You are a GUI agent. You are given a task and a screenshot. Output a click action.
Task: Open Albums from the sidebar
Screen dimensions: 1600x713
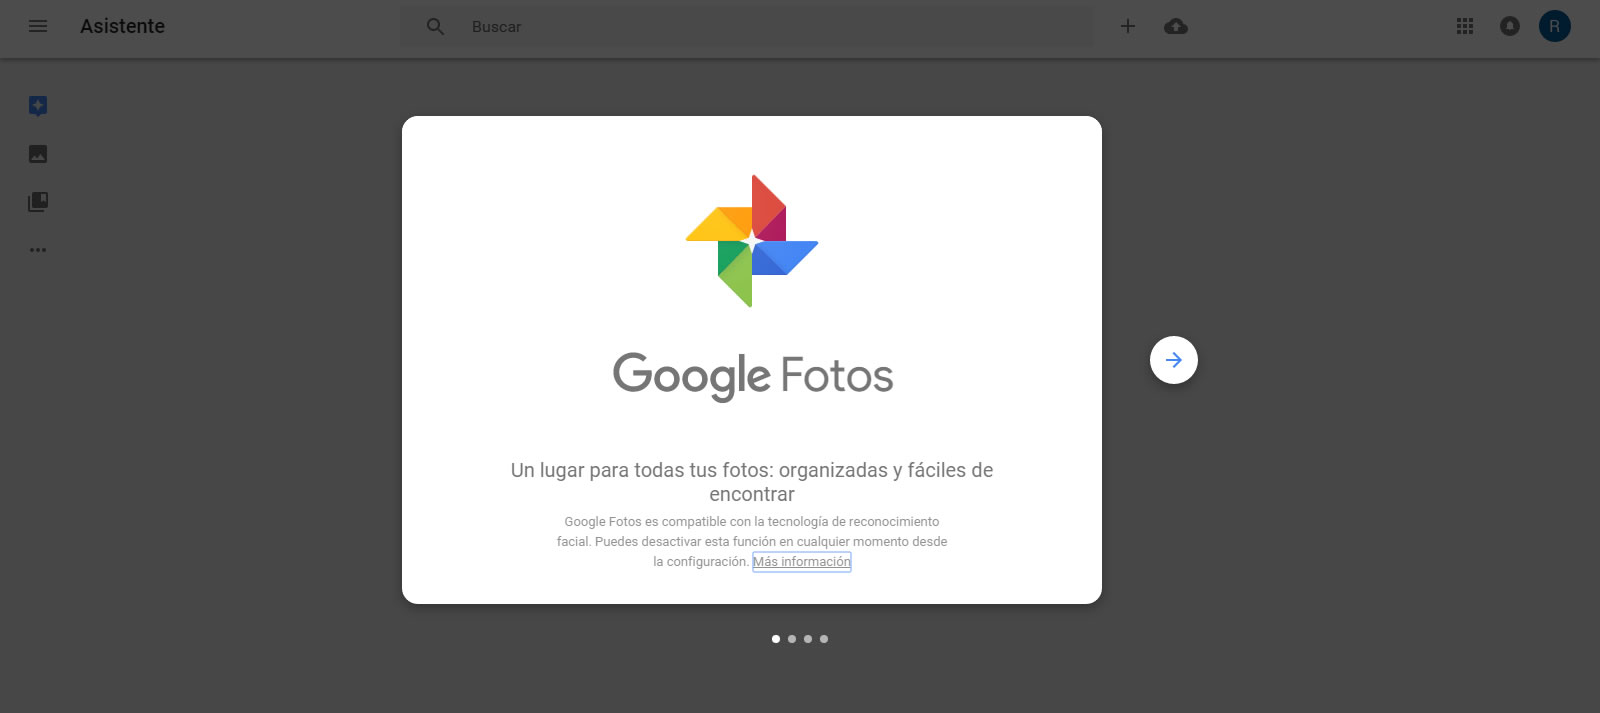coord(38,202)
